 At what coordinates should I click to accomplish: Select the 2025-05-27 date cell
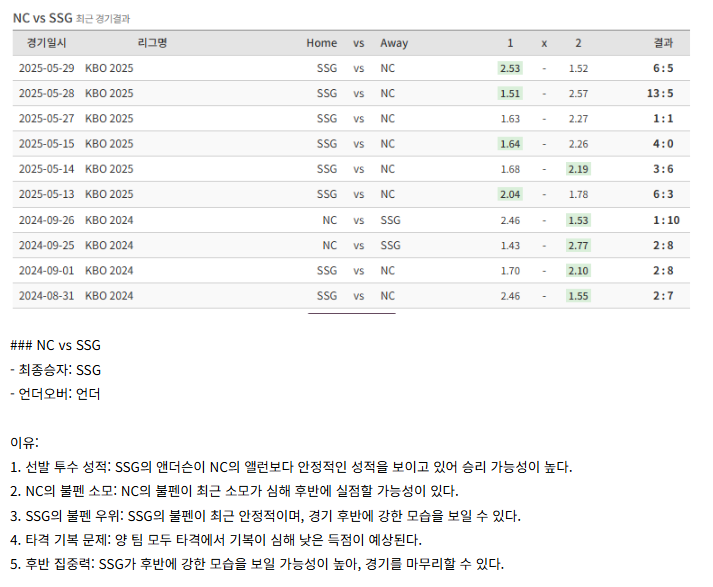[46, 119]
